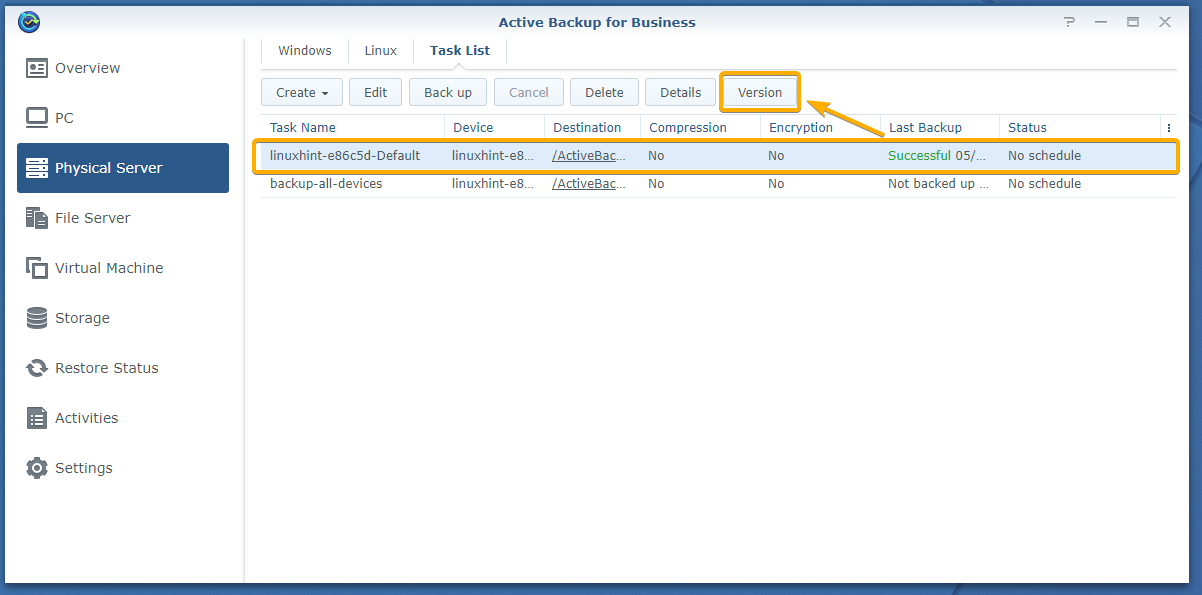Open the Restore Status icon
Viewport: 1202px width, 595px height.
point(37,368)
